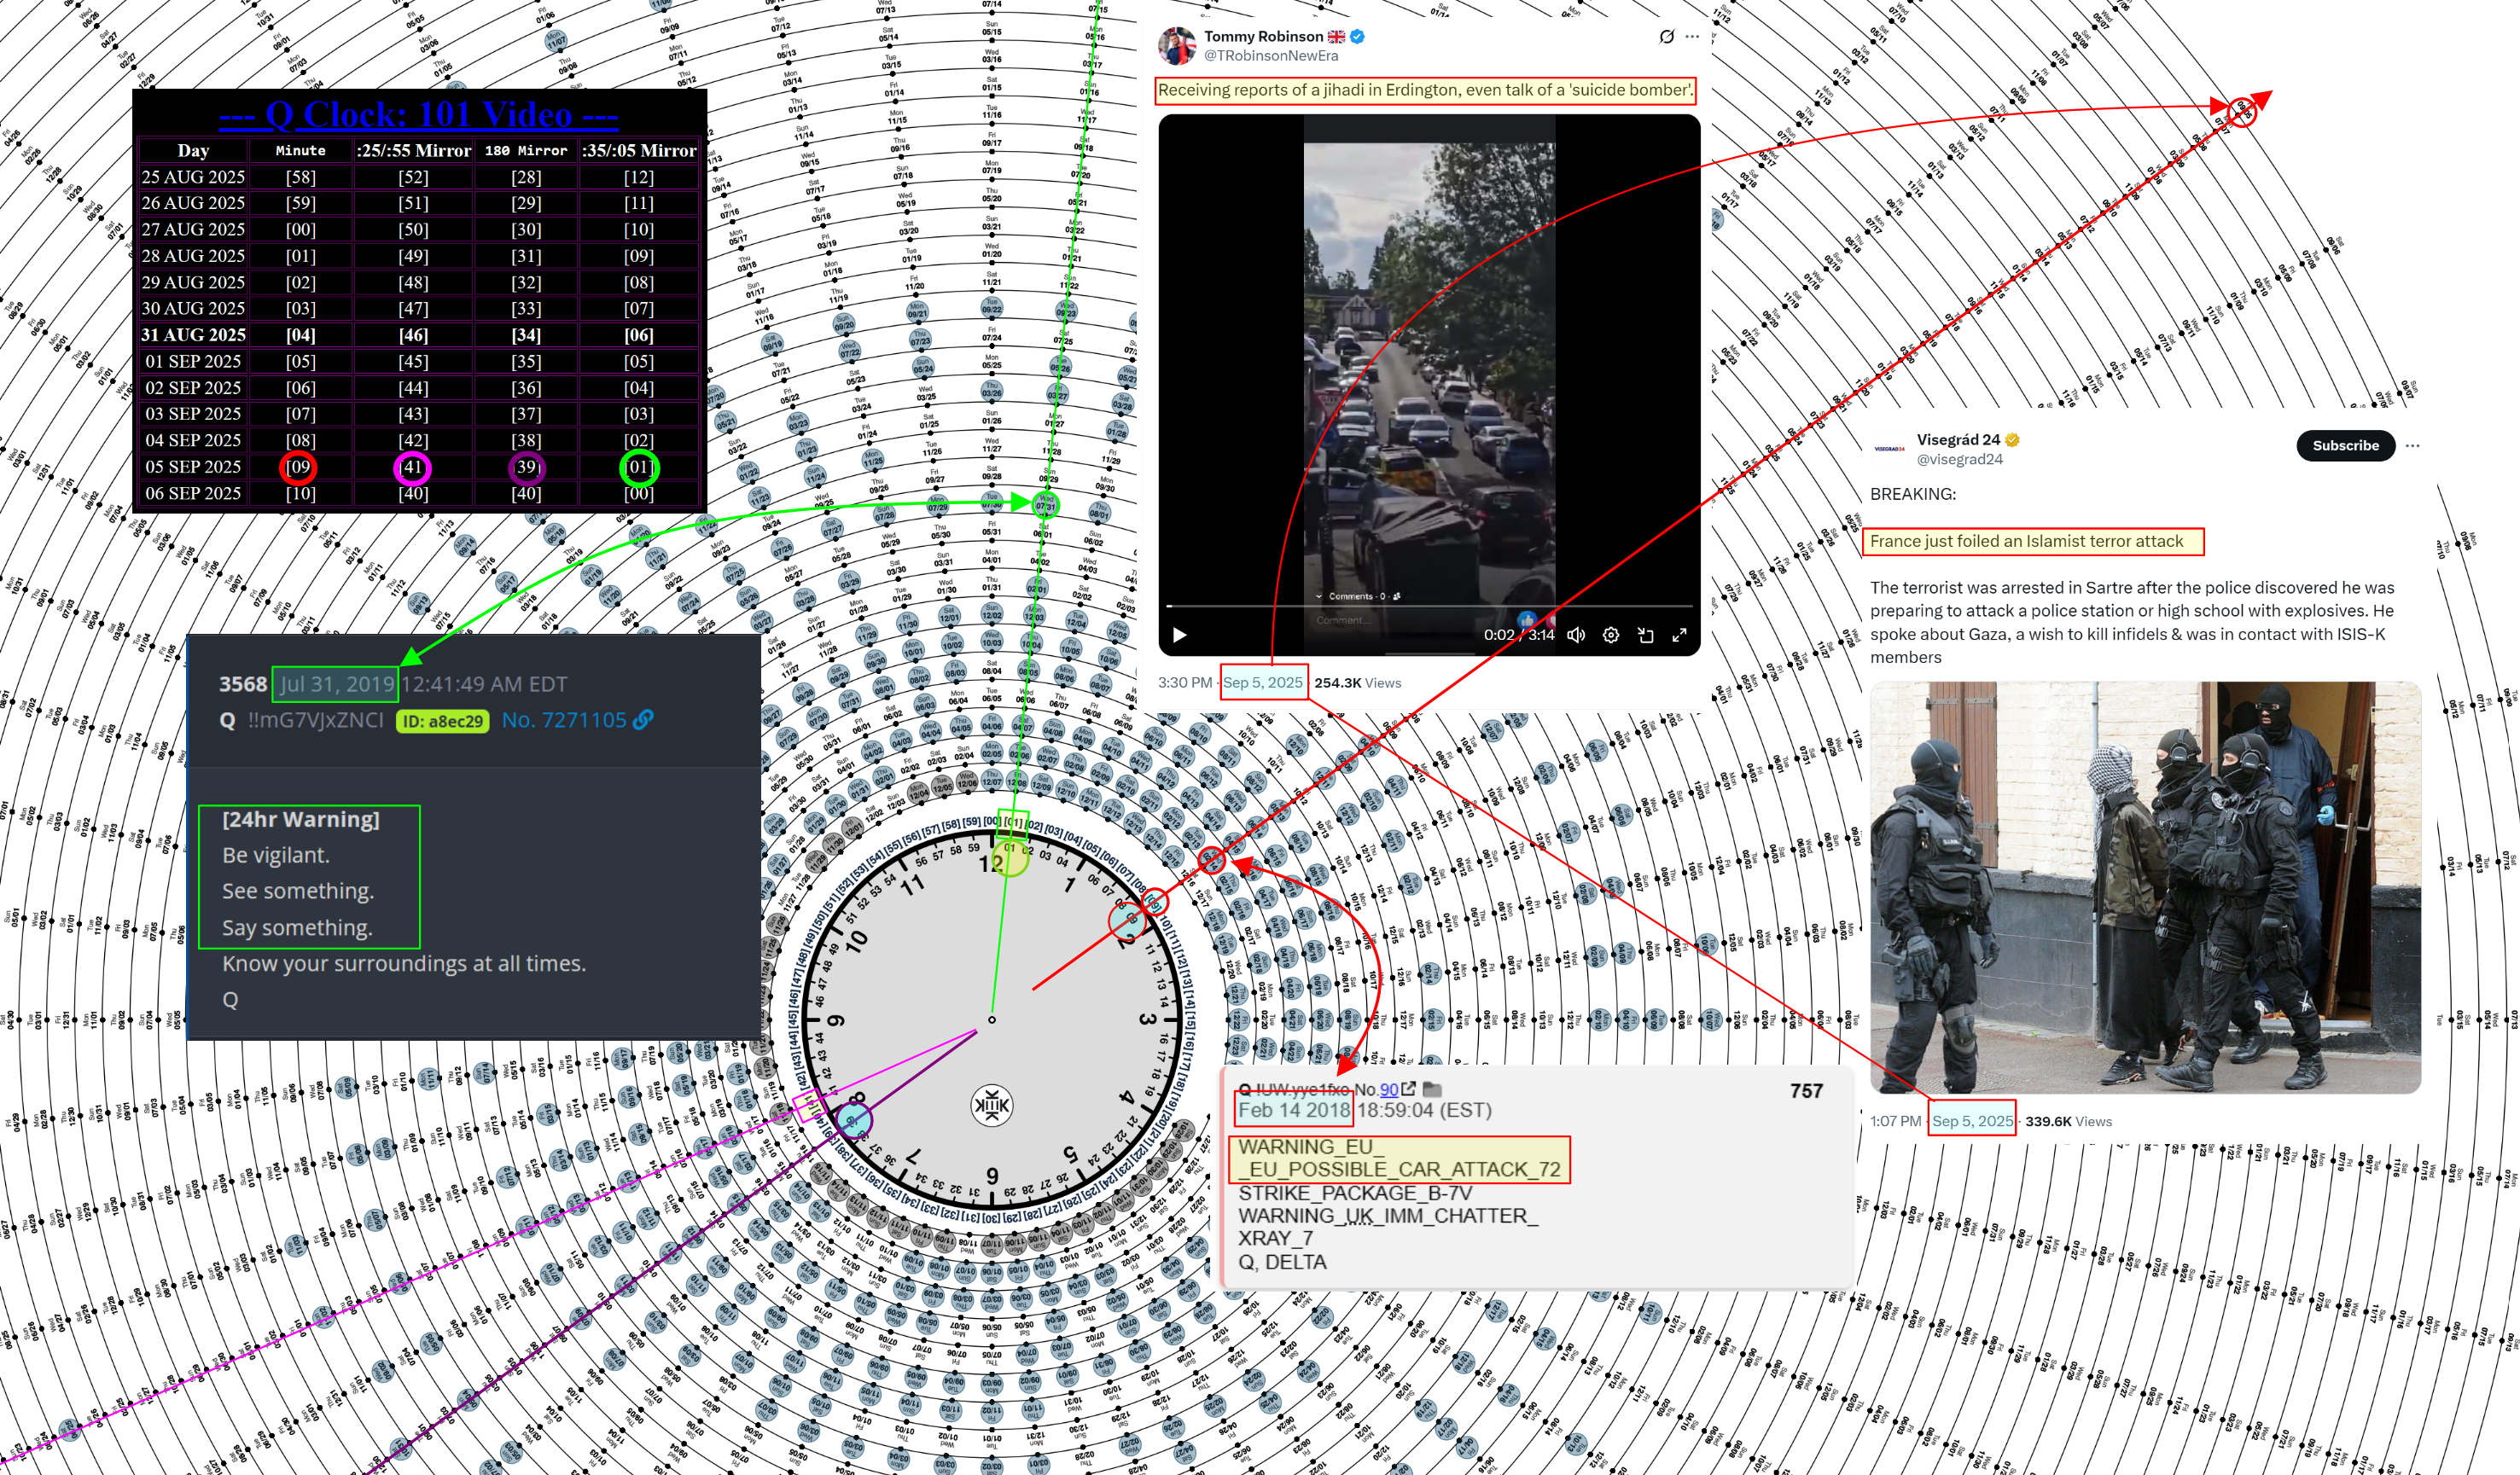Screen dimensions: 2520x1475
Task: Open the No. 7271105 post link
Action: point(564,720)
